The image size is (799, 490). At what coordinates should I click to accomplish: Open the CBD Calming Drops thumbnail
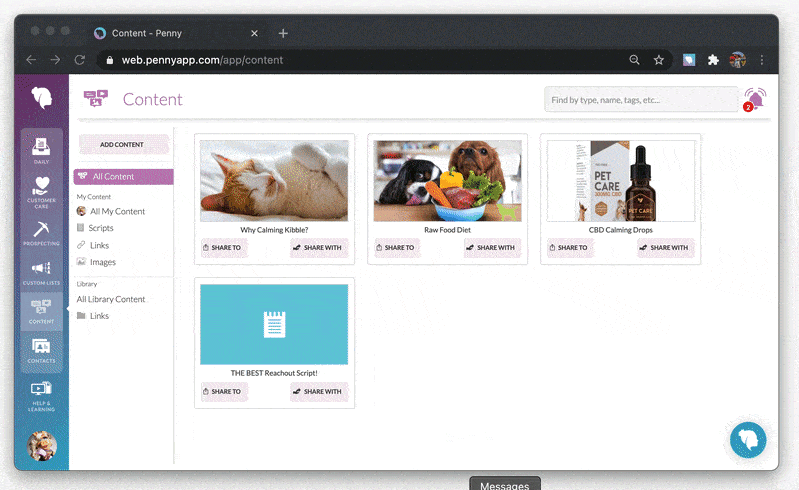tap(621, 181)
